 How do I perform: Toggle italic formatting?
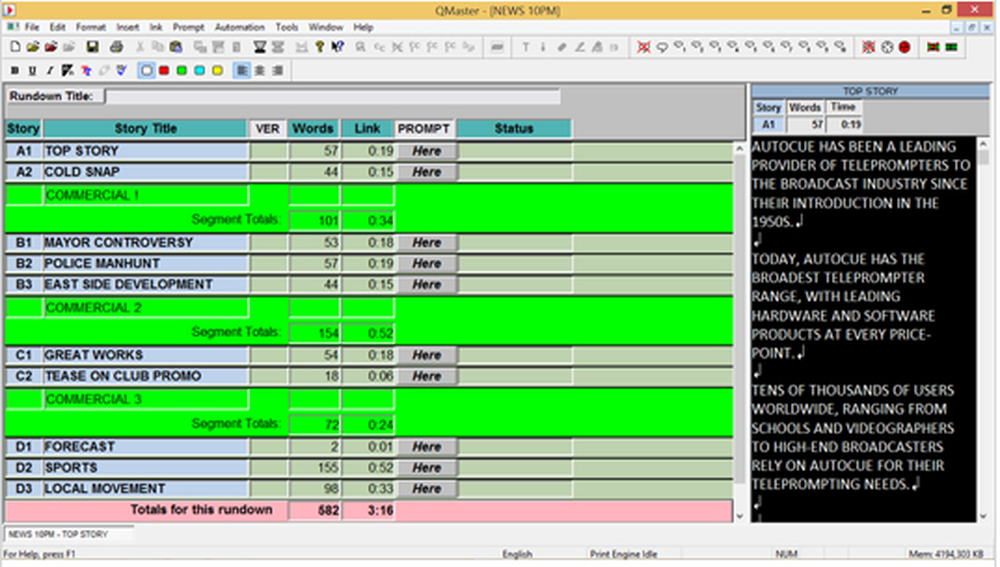[x=50, y=71]
